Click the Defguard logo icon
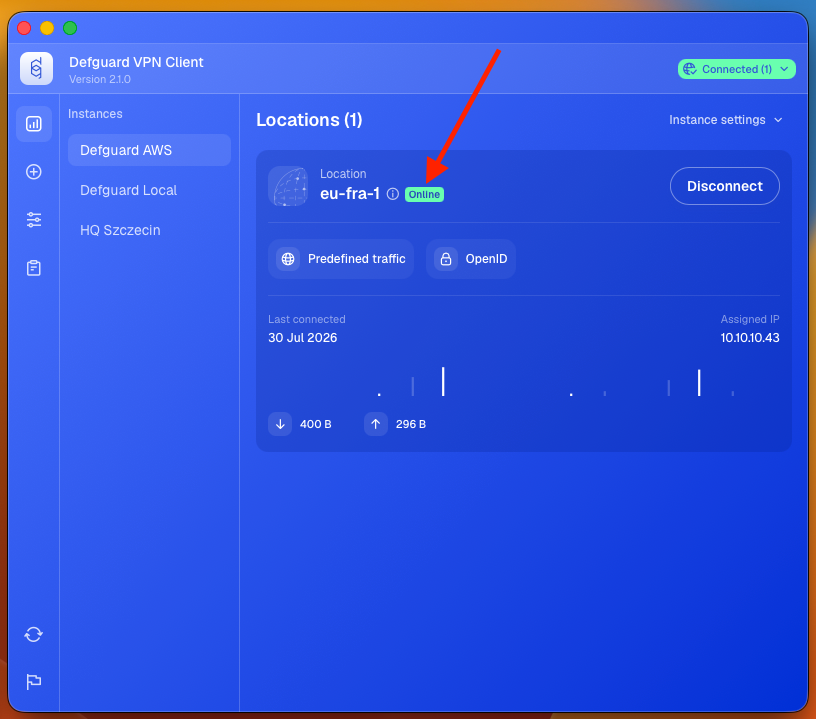 coord(36,68)
